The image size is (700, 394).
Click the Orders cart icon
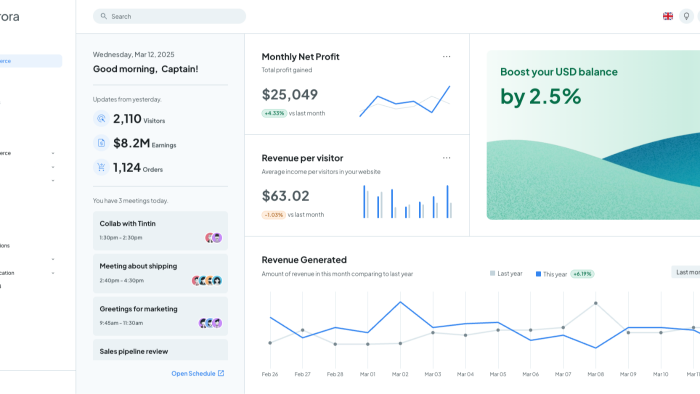101,167
